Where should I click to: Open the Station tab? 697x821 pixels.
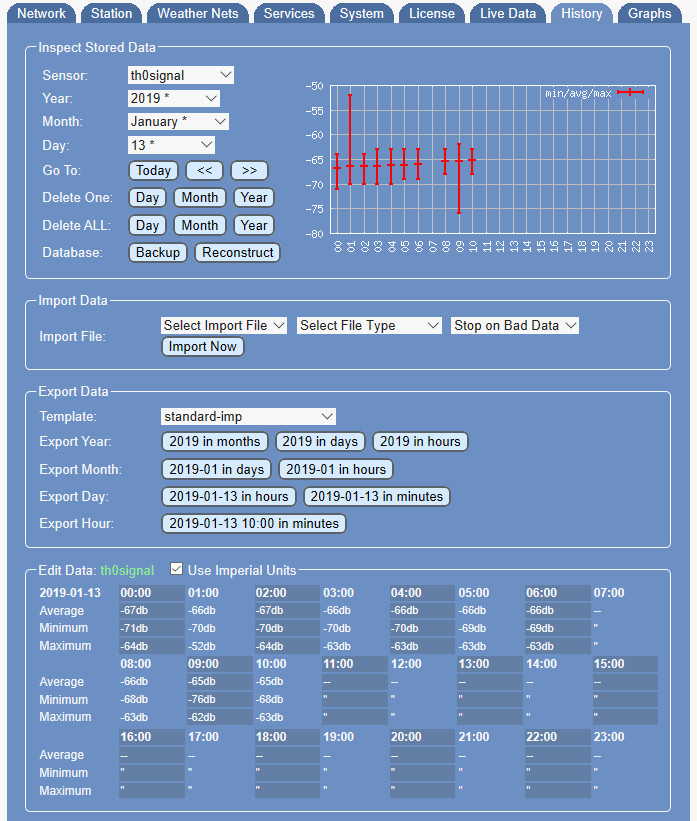pos(111,14)
